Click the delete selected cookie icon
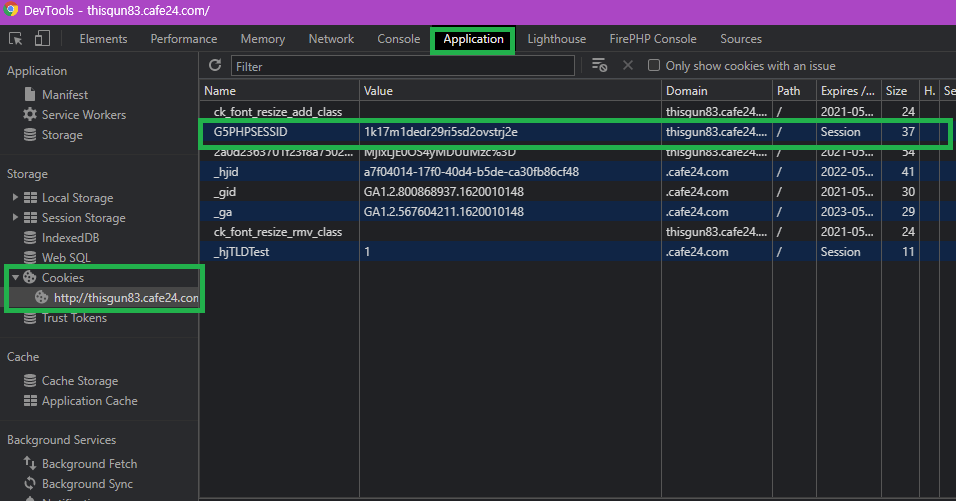This screenshot has width=956, height=501. [628, 65]
